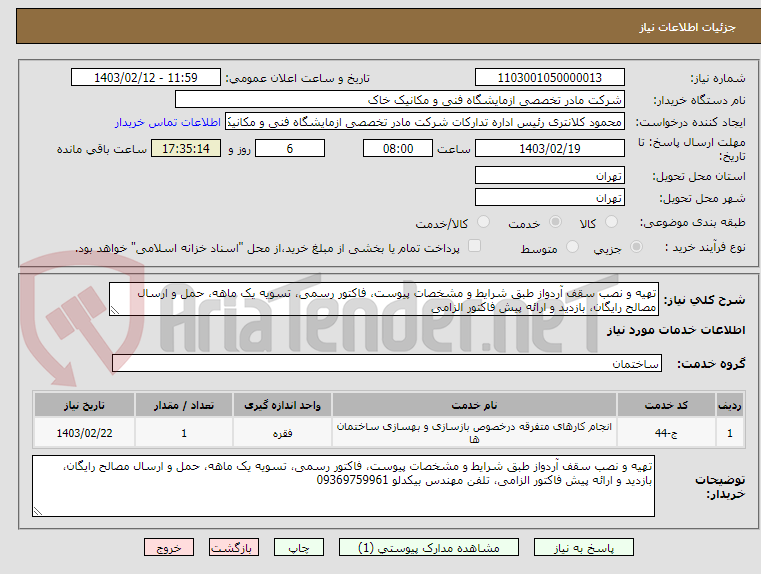Click the شرح کلی نیاز text area
The image size is (761, 574).
[384, 300]
